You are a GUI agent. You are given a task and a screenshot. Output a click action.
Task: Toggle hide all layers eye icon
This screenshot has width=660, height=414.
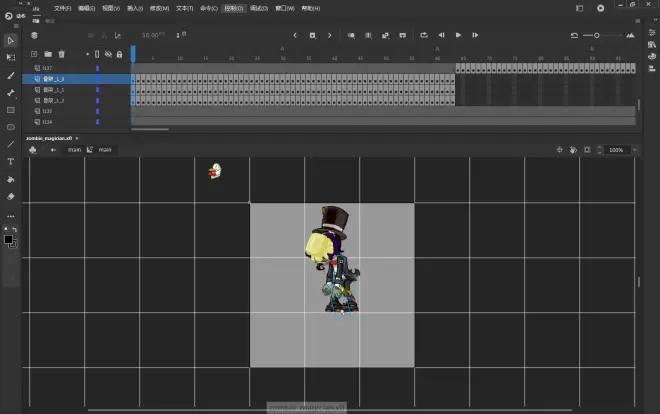pos(108,54)
